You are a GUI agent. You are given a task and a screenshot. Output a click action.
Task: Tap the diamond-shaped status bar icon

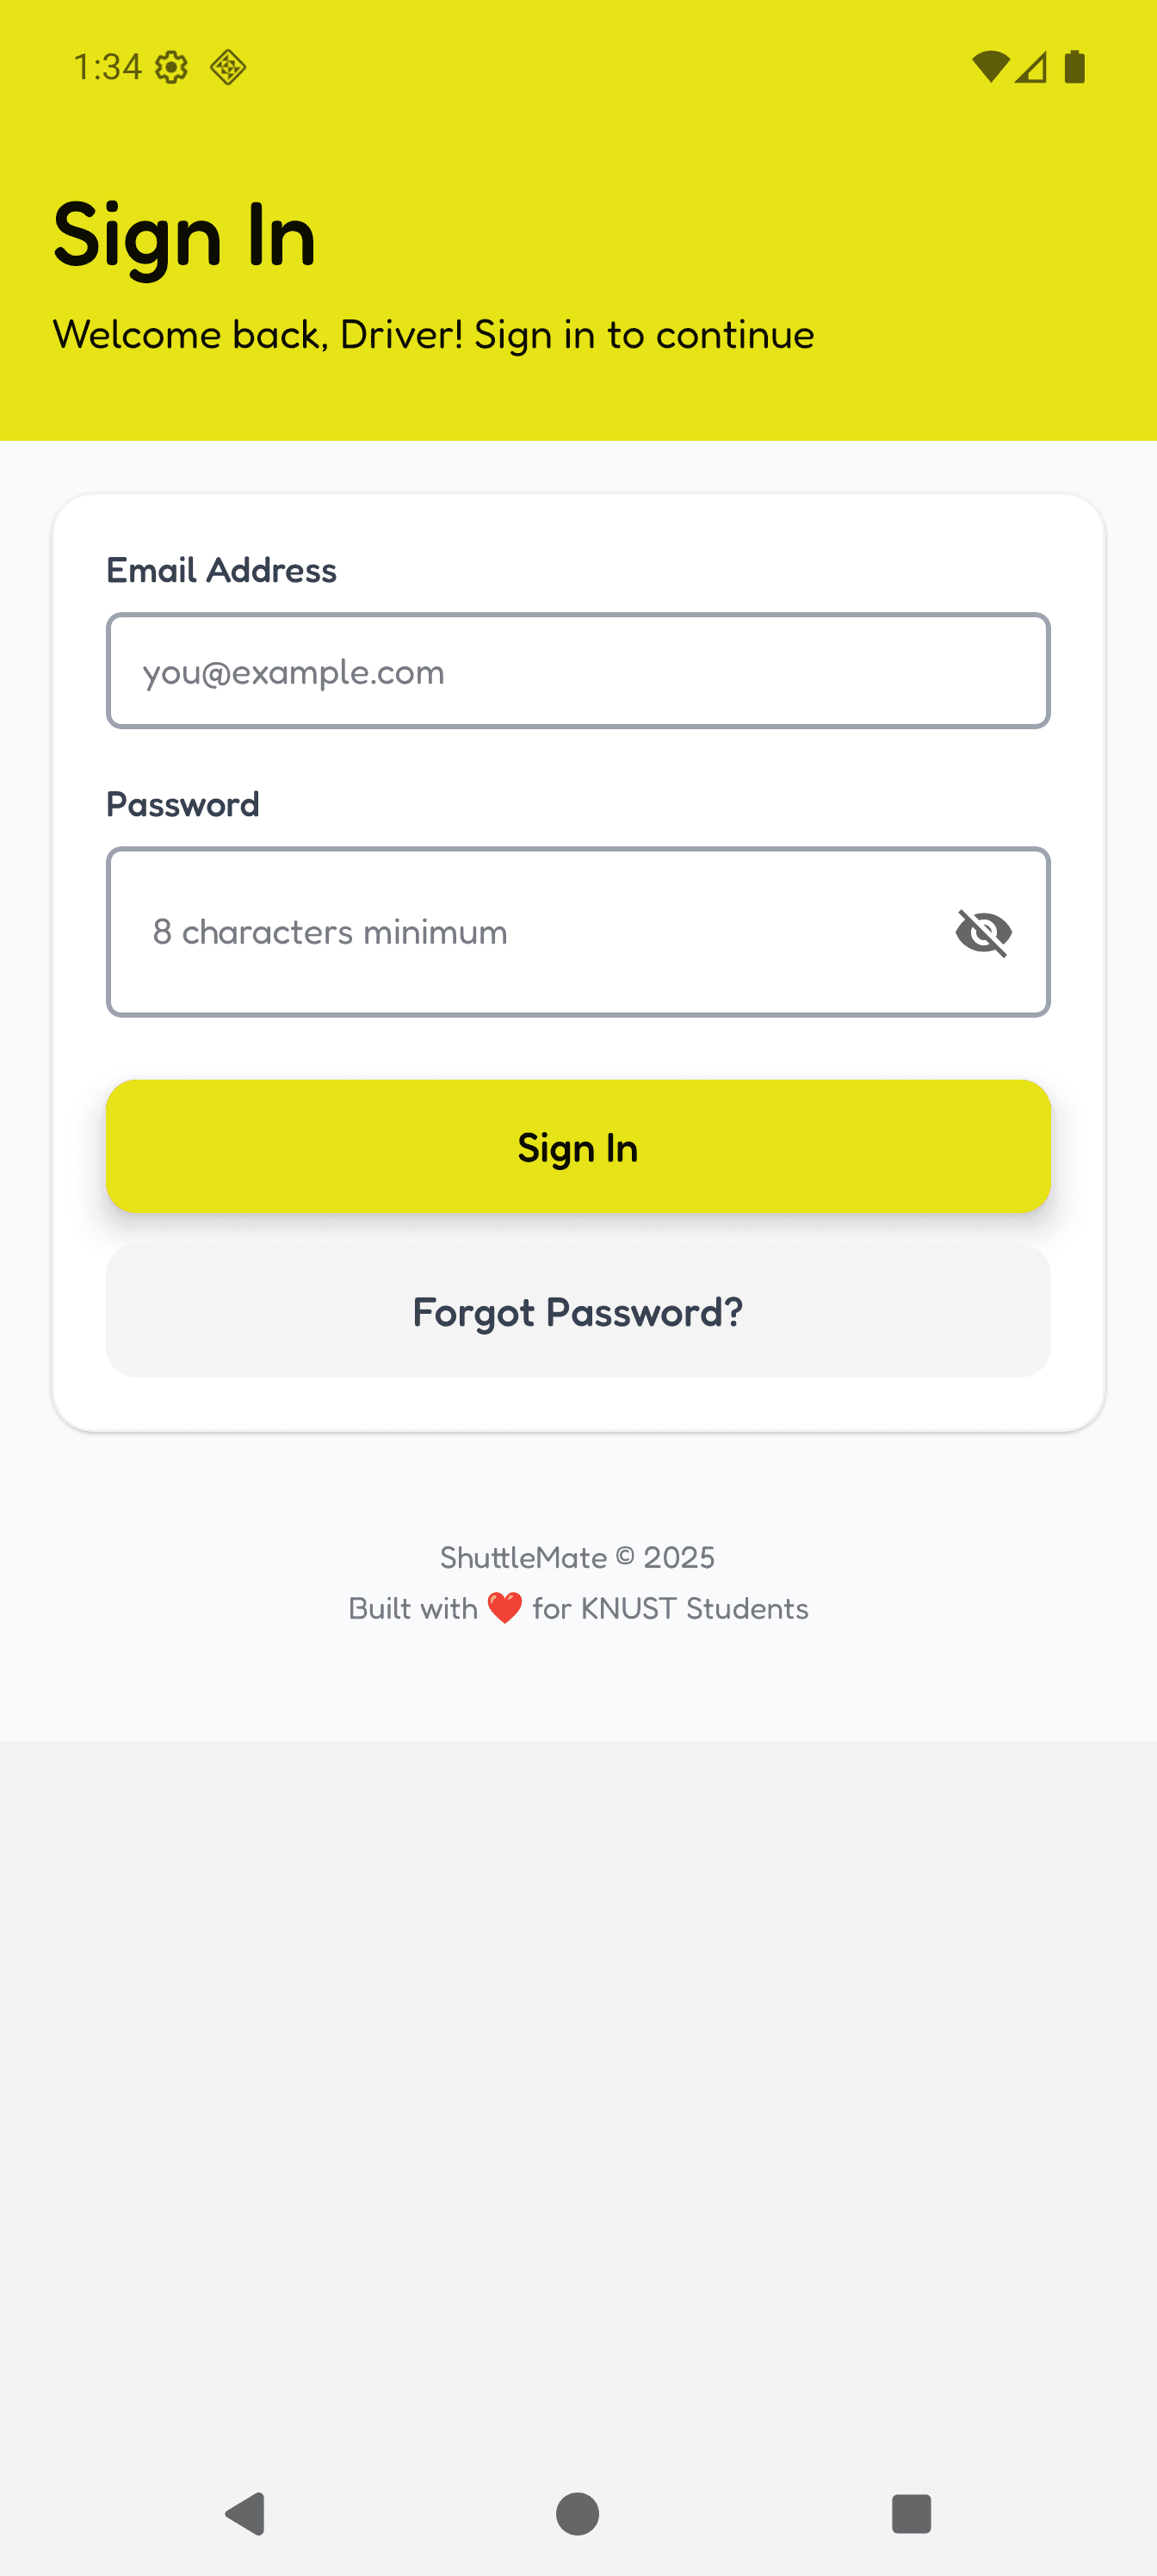coord(228,67)
